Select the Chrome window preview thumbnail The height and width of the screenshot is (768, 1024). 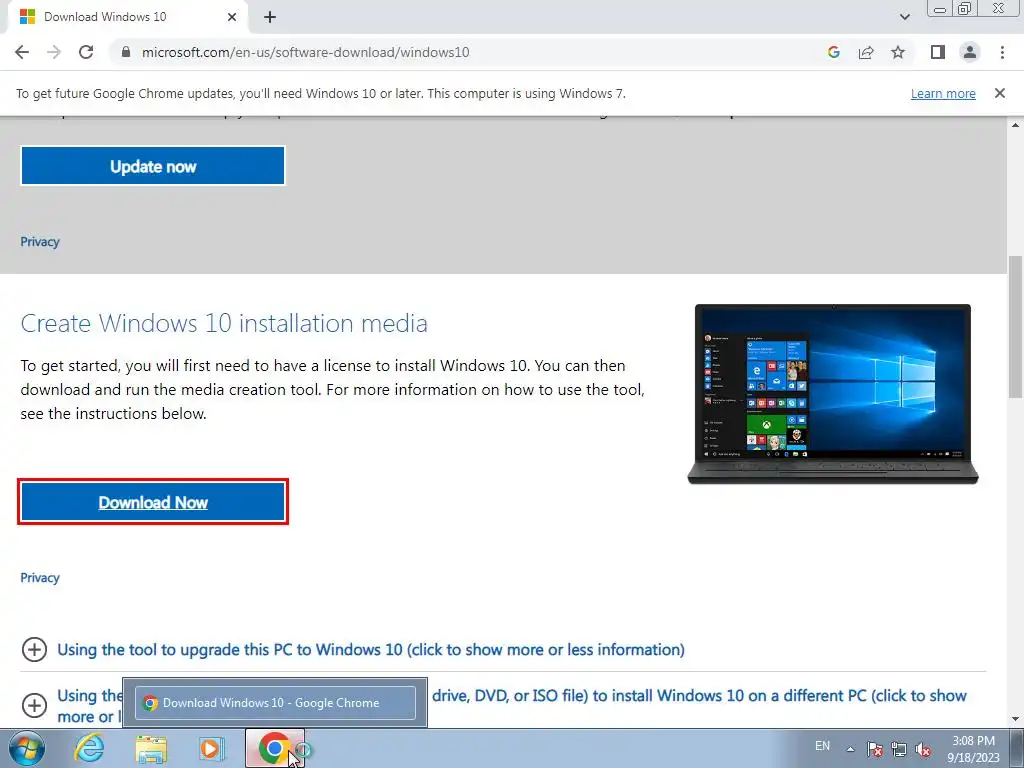(x=275, y=703)
